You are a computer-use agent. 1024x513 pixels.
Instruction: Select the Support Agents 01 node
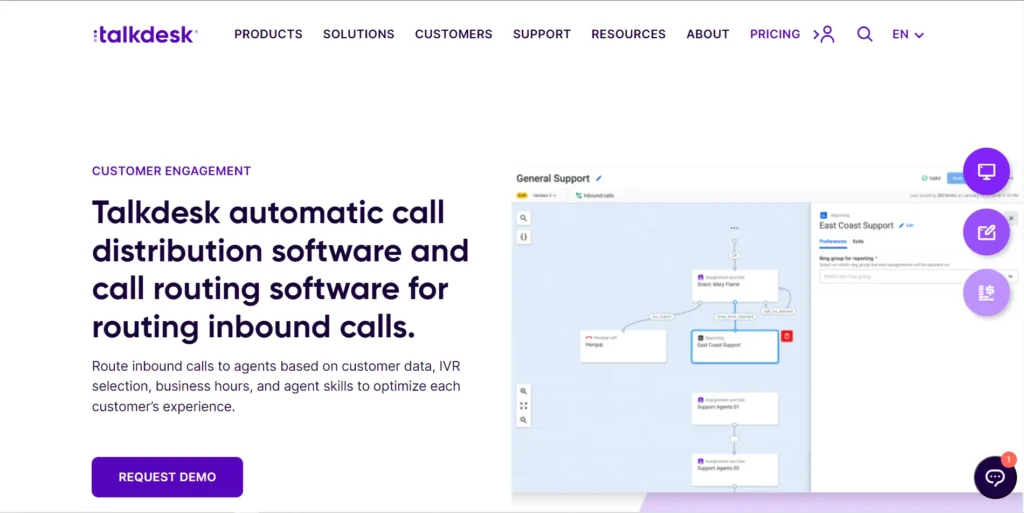click(735, 409)
